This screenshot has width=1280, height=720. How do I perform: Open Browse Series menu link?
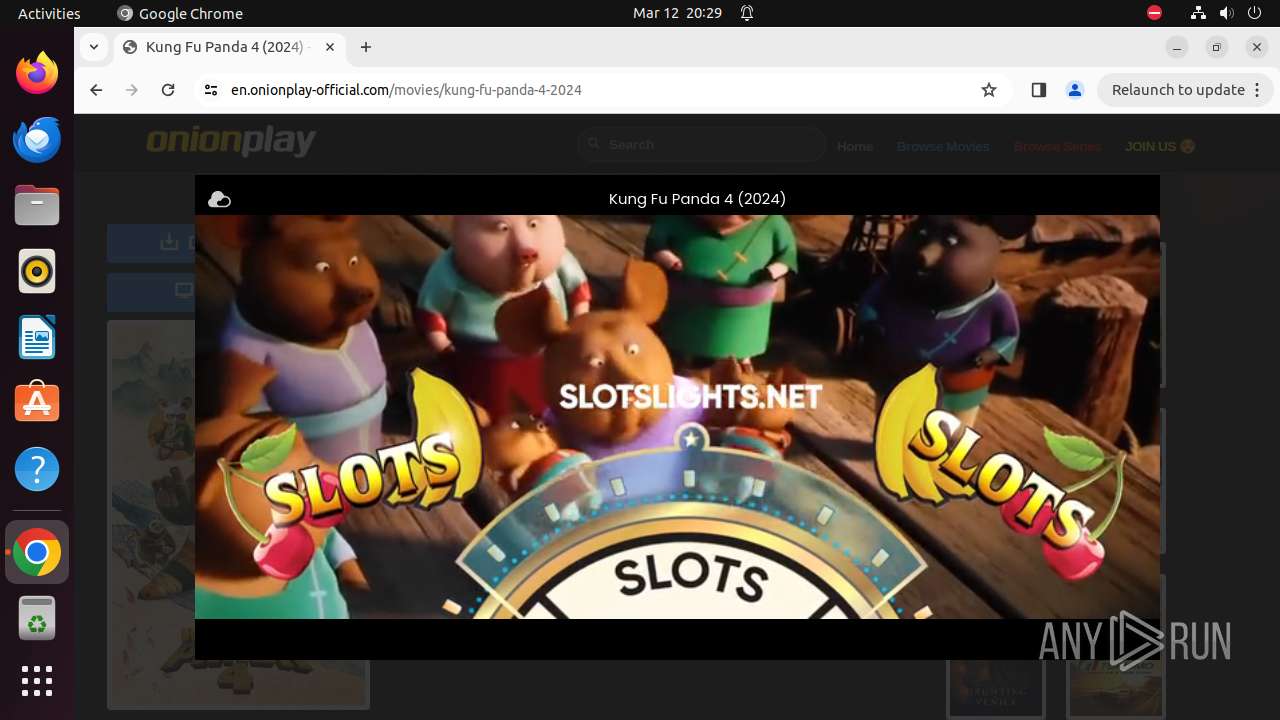pos(1057,146)
